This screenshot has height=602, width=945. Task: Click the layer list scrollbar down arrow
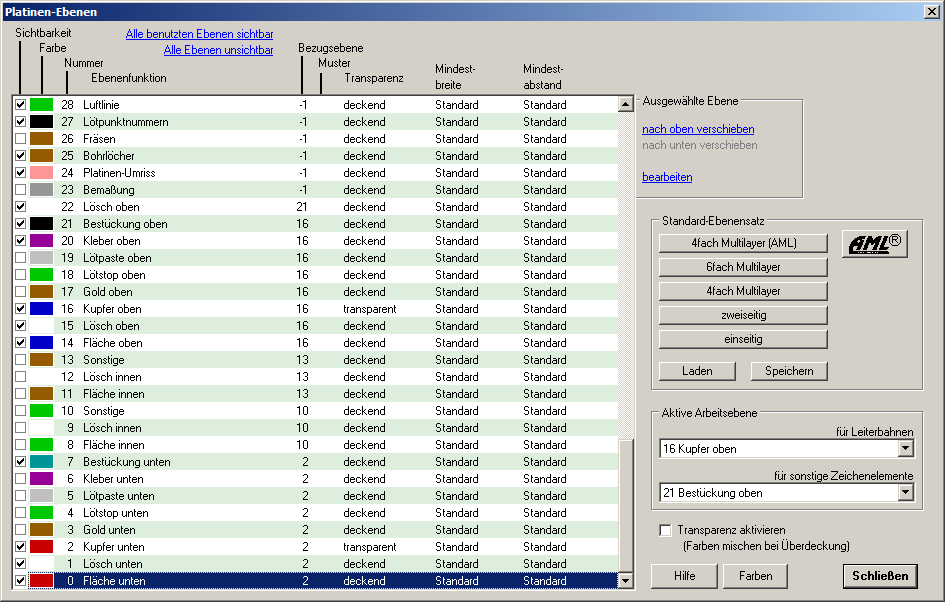(626, 581)
